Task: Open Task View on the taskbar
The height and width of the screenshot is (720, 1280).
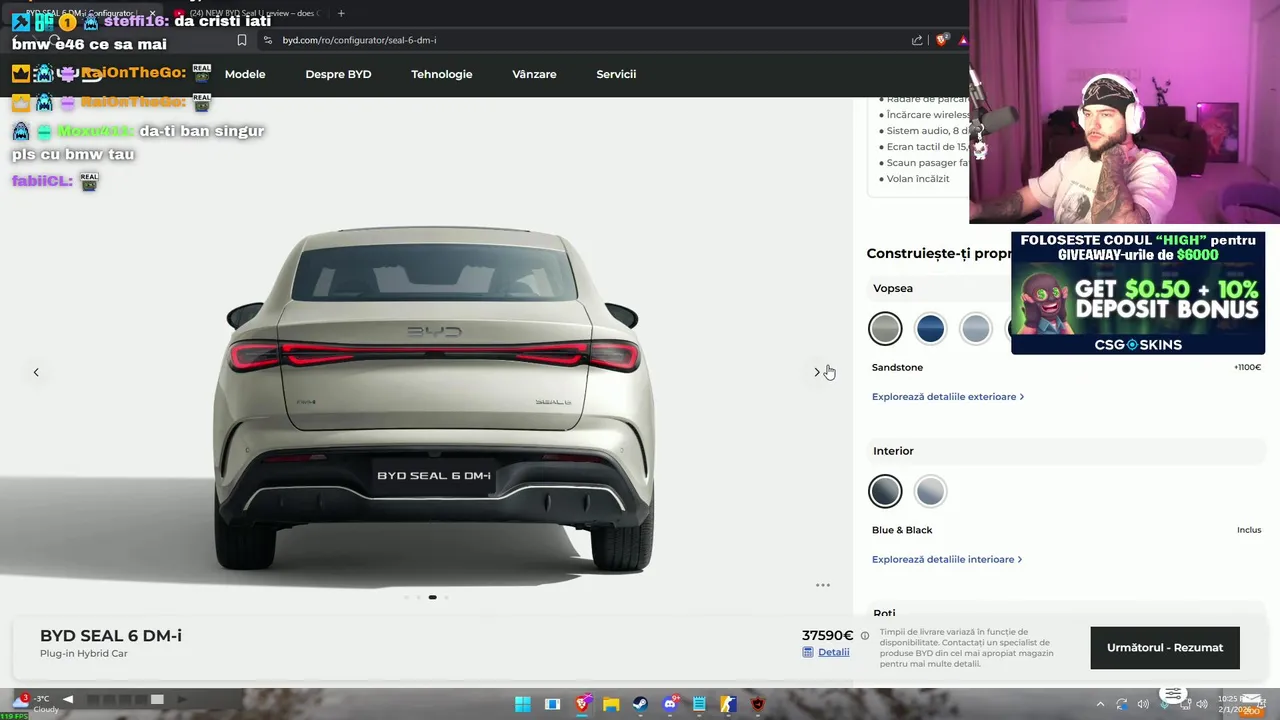Action: click(552, 704)
